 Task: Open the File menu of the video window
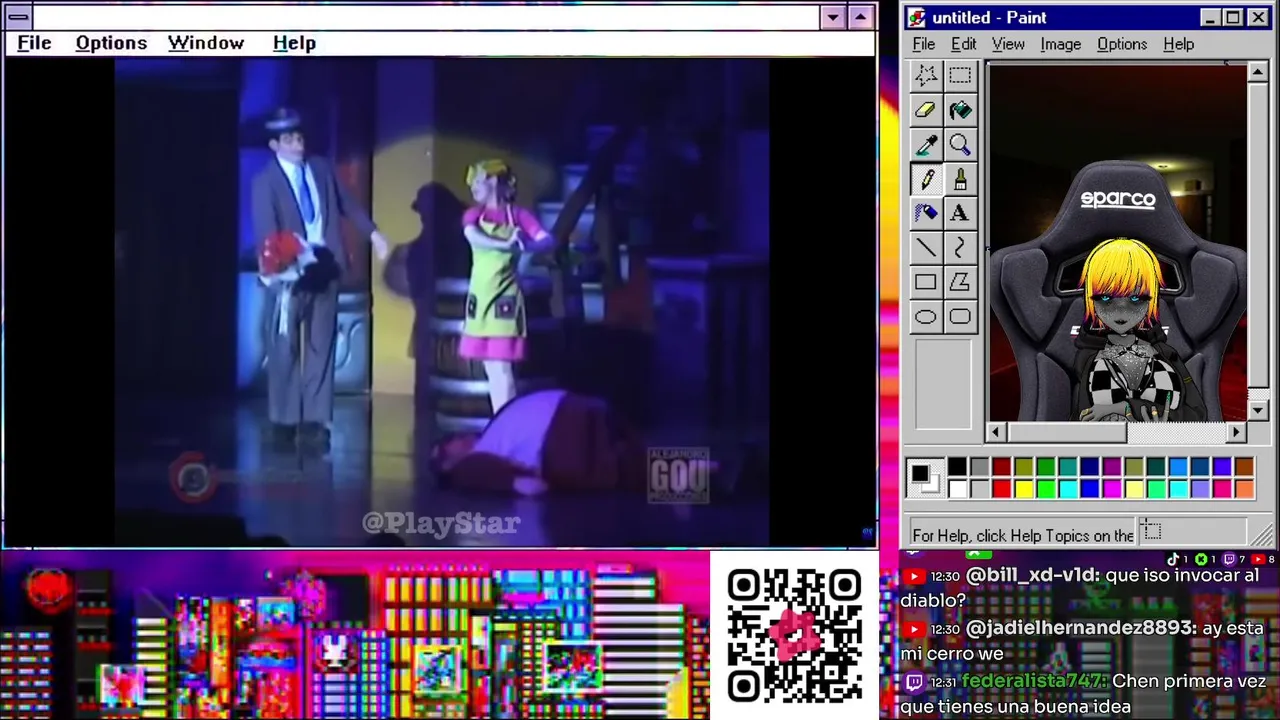[x=34, y=43]
